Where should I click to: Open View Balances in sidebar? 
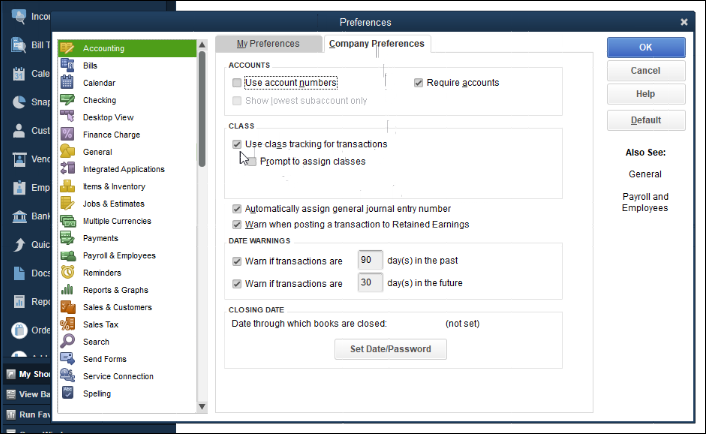coord(27,394)
